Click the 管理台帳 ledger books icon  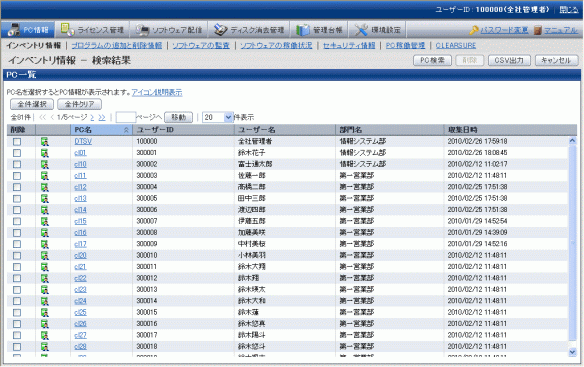pyautogui.click(x=302, y=30)
